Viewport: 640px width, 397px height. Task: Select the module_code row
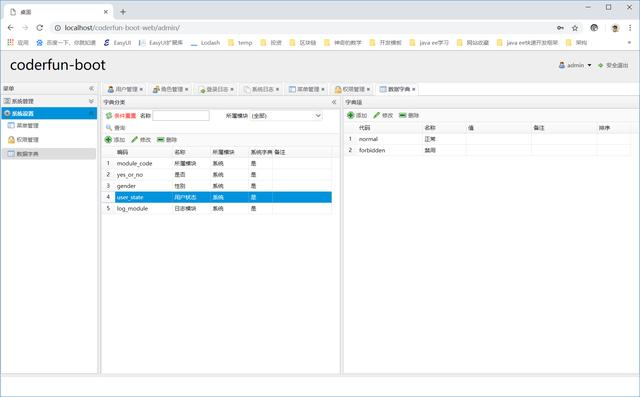point(217,163)
